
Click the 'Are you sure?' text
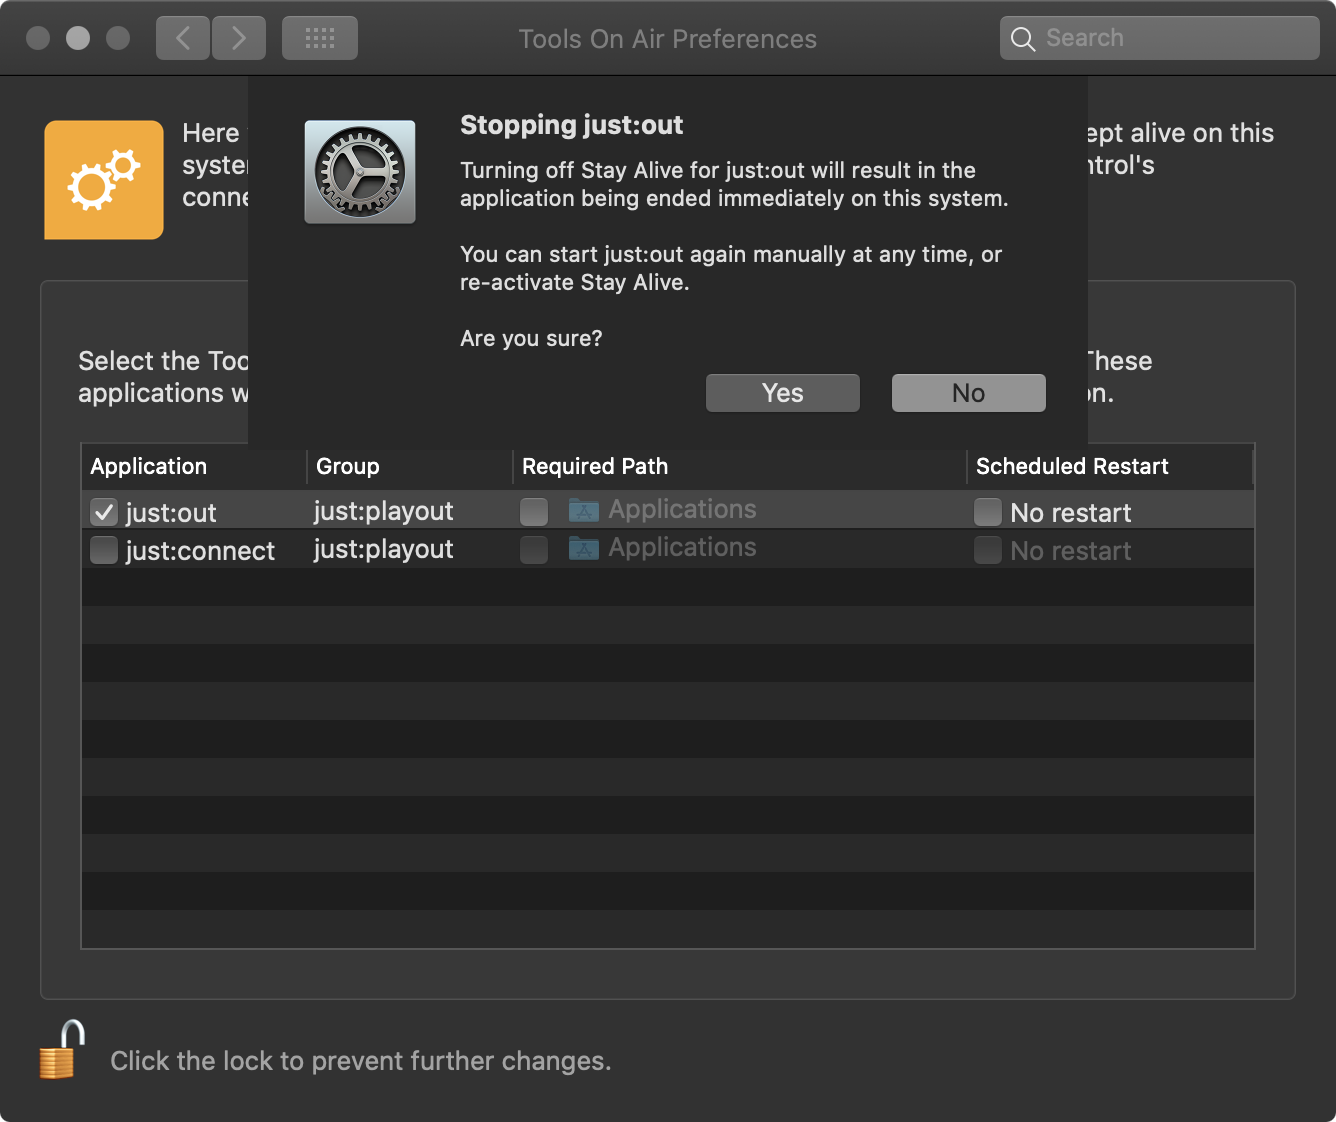(x=531, y=339)
